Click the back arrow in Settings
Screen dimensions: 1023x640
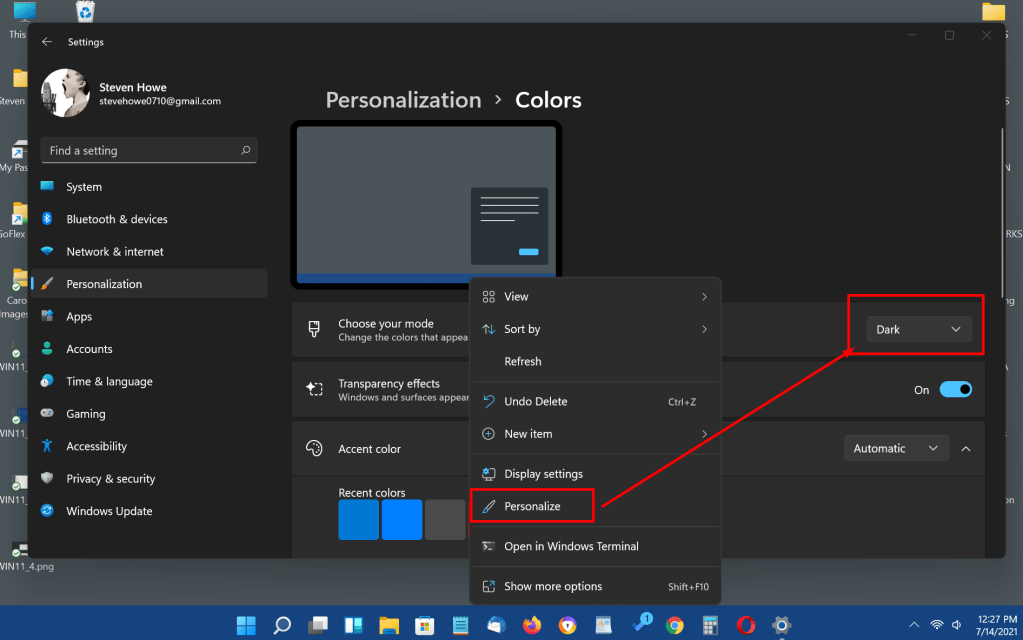click(47, 42)
